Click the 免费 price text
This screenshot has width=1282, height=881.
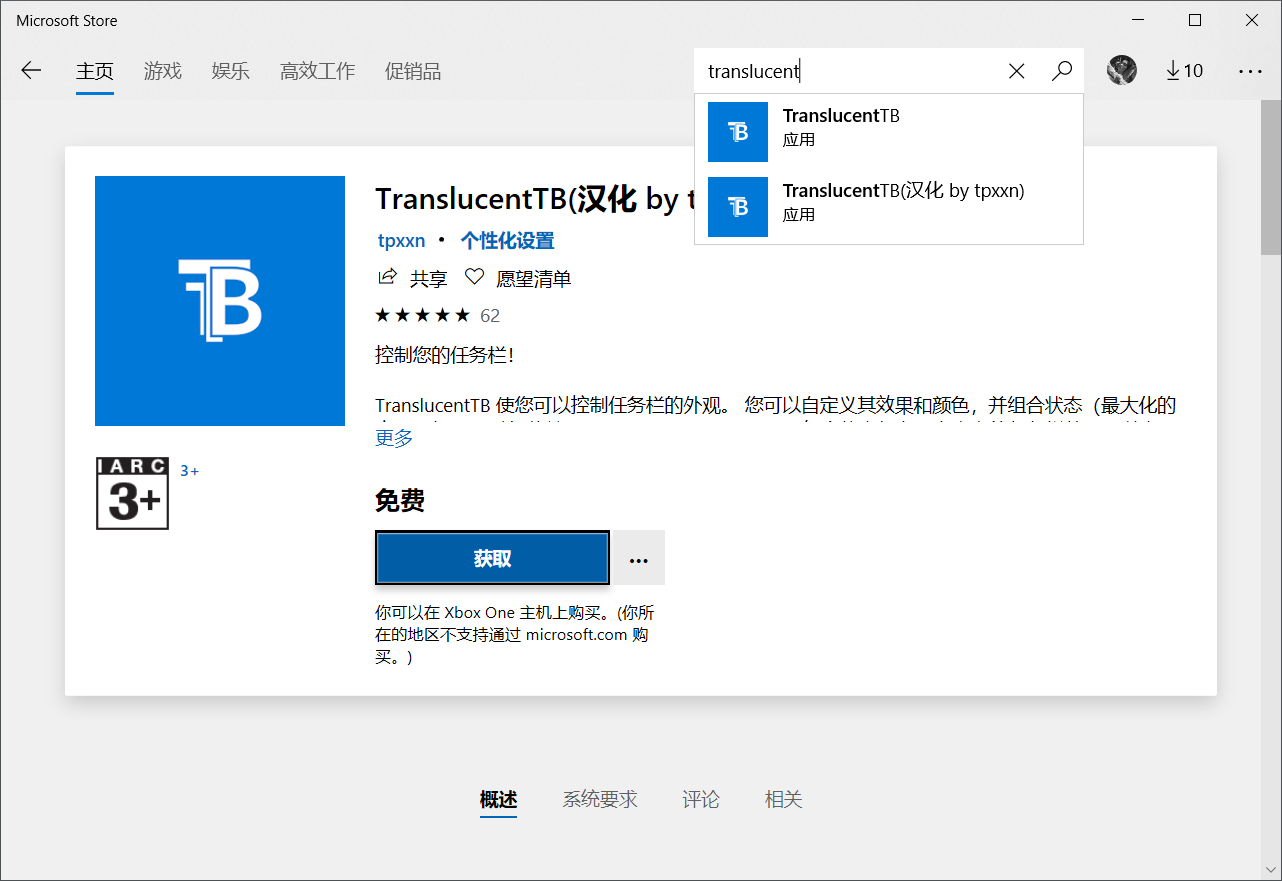pyautogui.click(x=400, y=500)
